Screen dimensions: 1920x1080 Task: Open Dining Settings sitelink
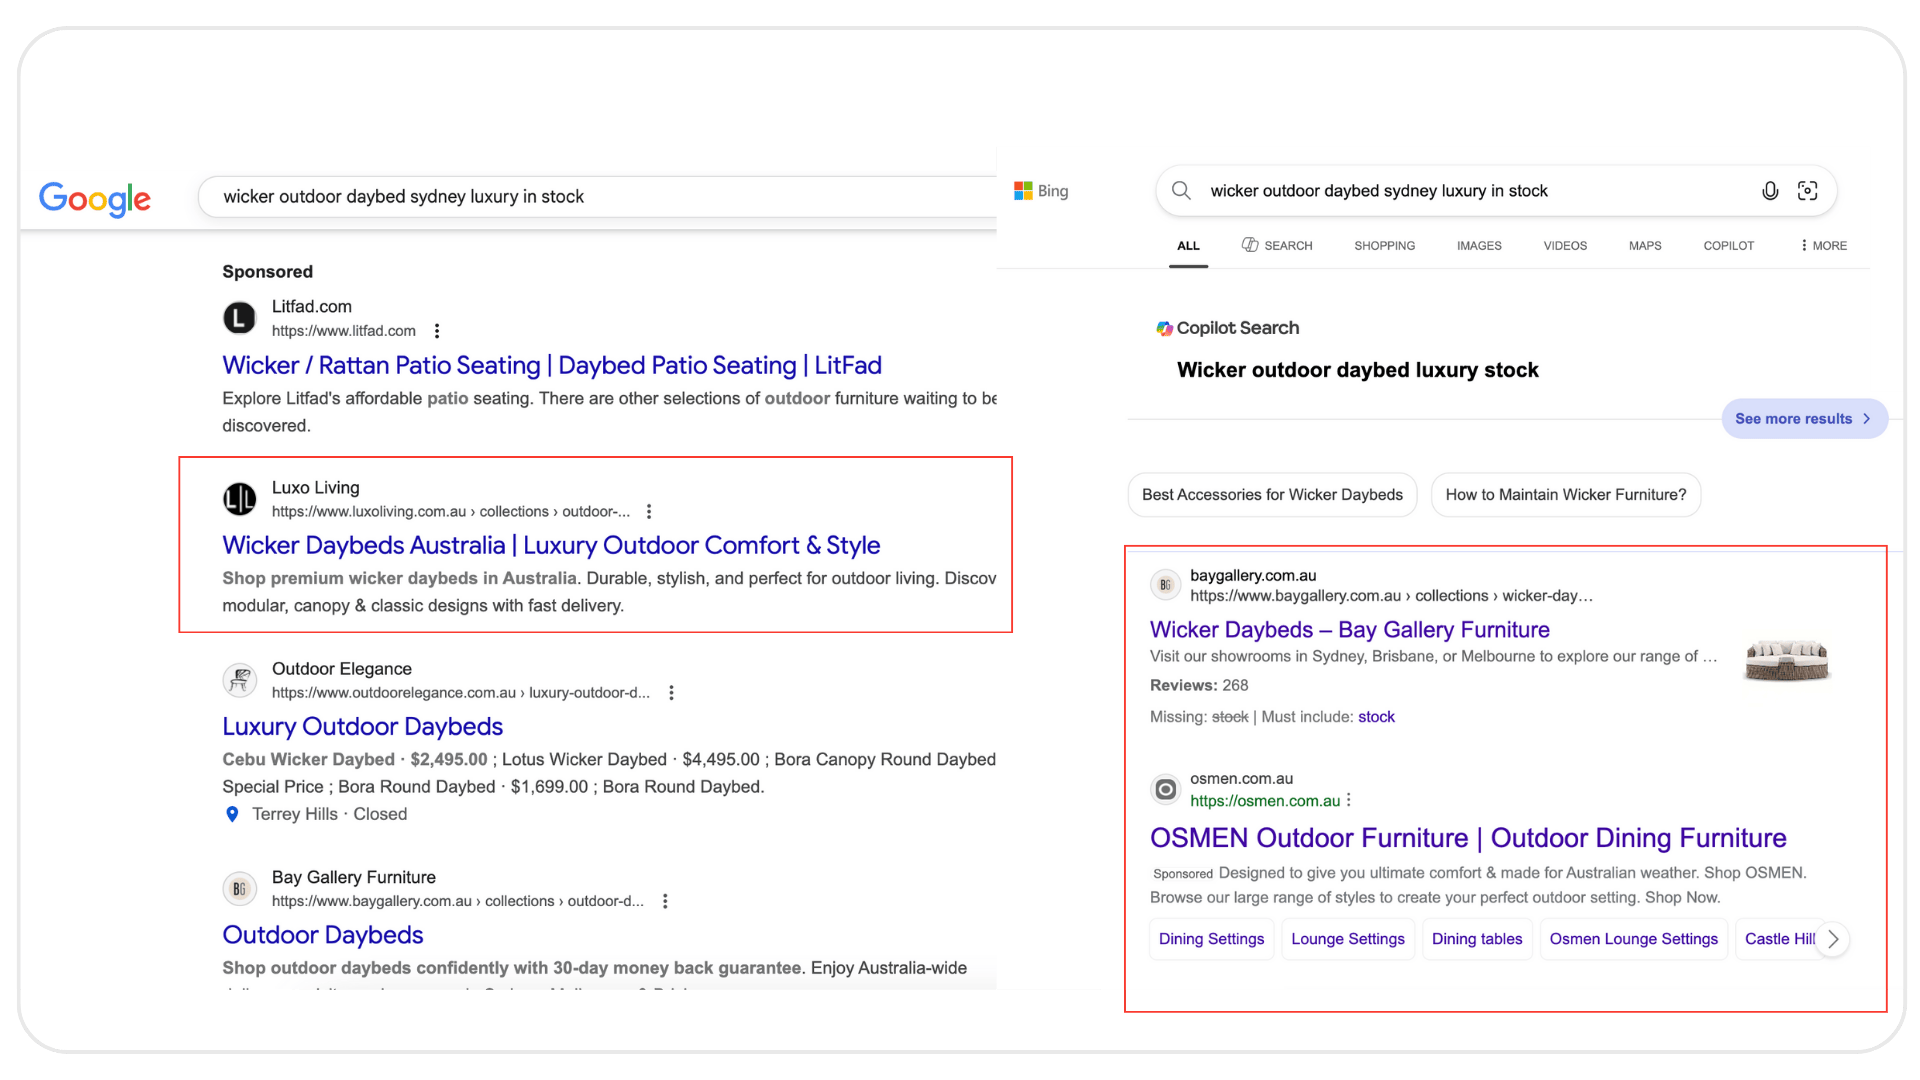tap(1211, 939)
